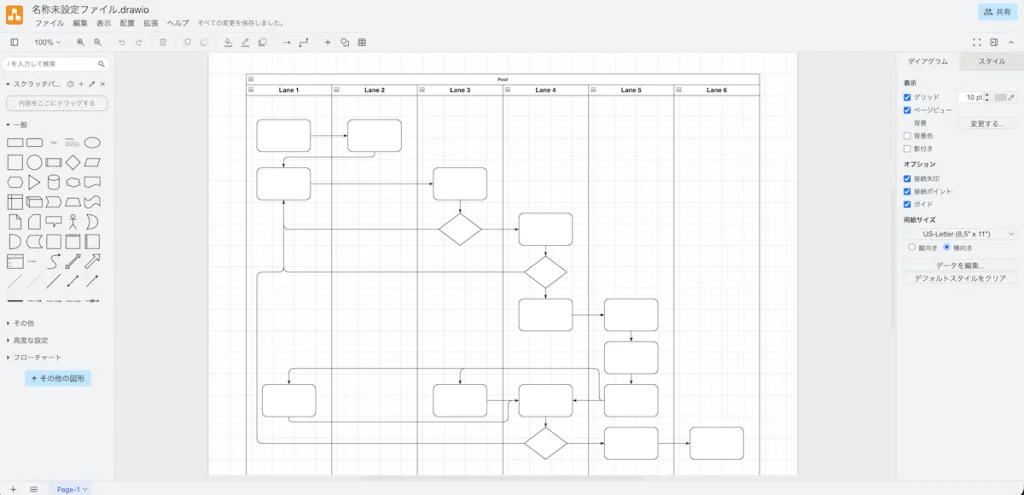Click the delete trash icon

coord(163,42)
